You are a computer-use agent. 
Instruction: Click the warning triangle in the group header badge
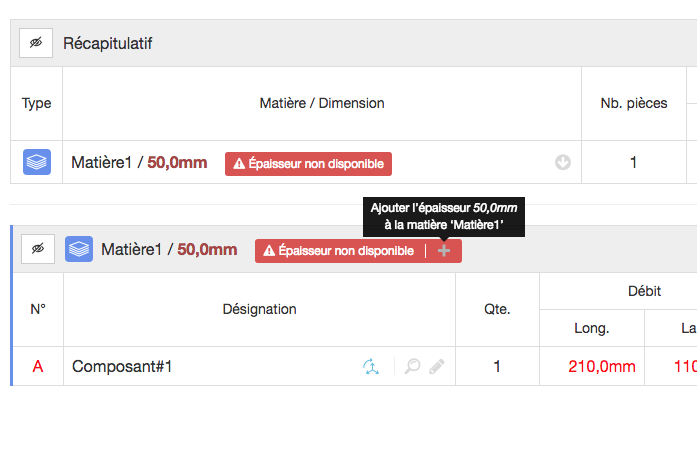pos(269,251)
